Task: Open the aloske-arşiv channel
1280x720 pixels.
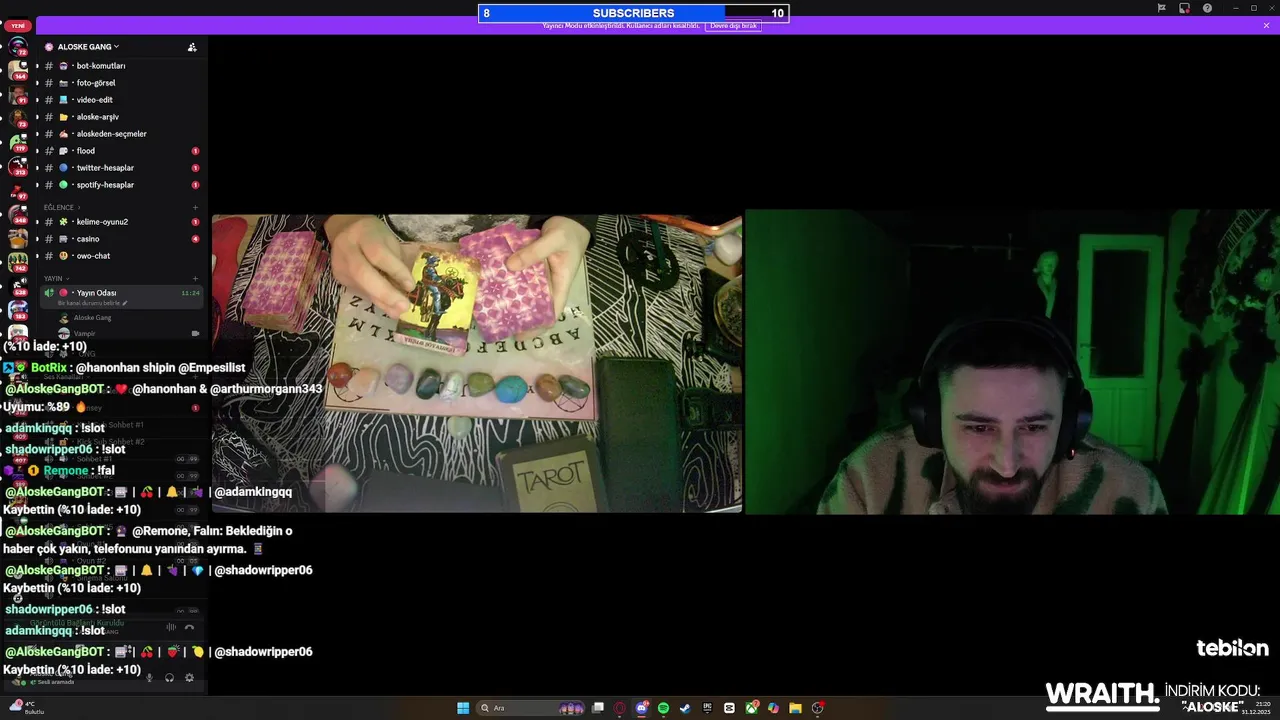Action: (120, 117)
